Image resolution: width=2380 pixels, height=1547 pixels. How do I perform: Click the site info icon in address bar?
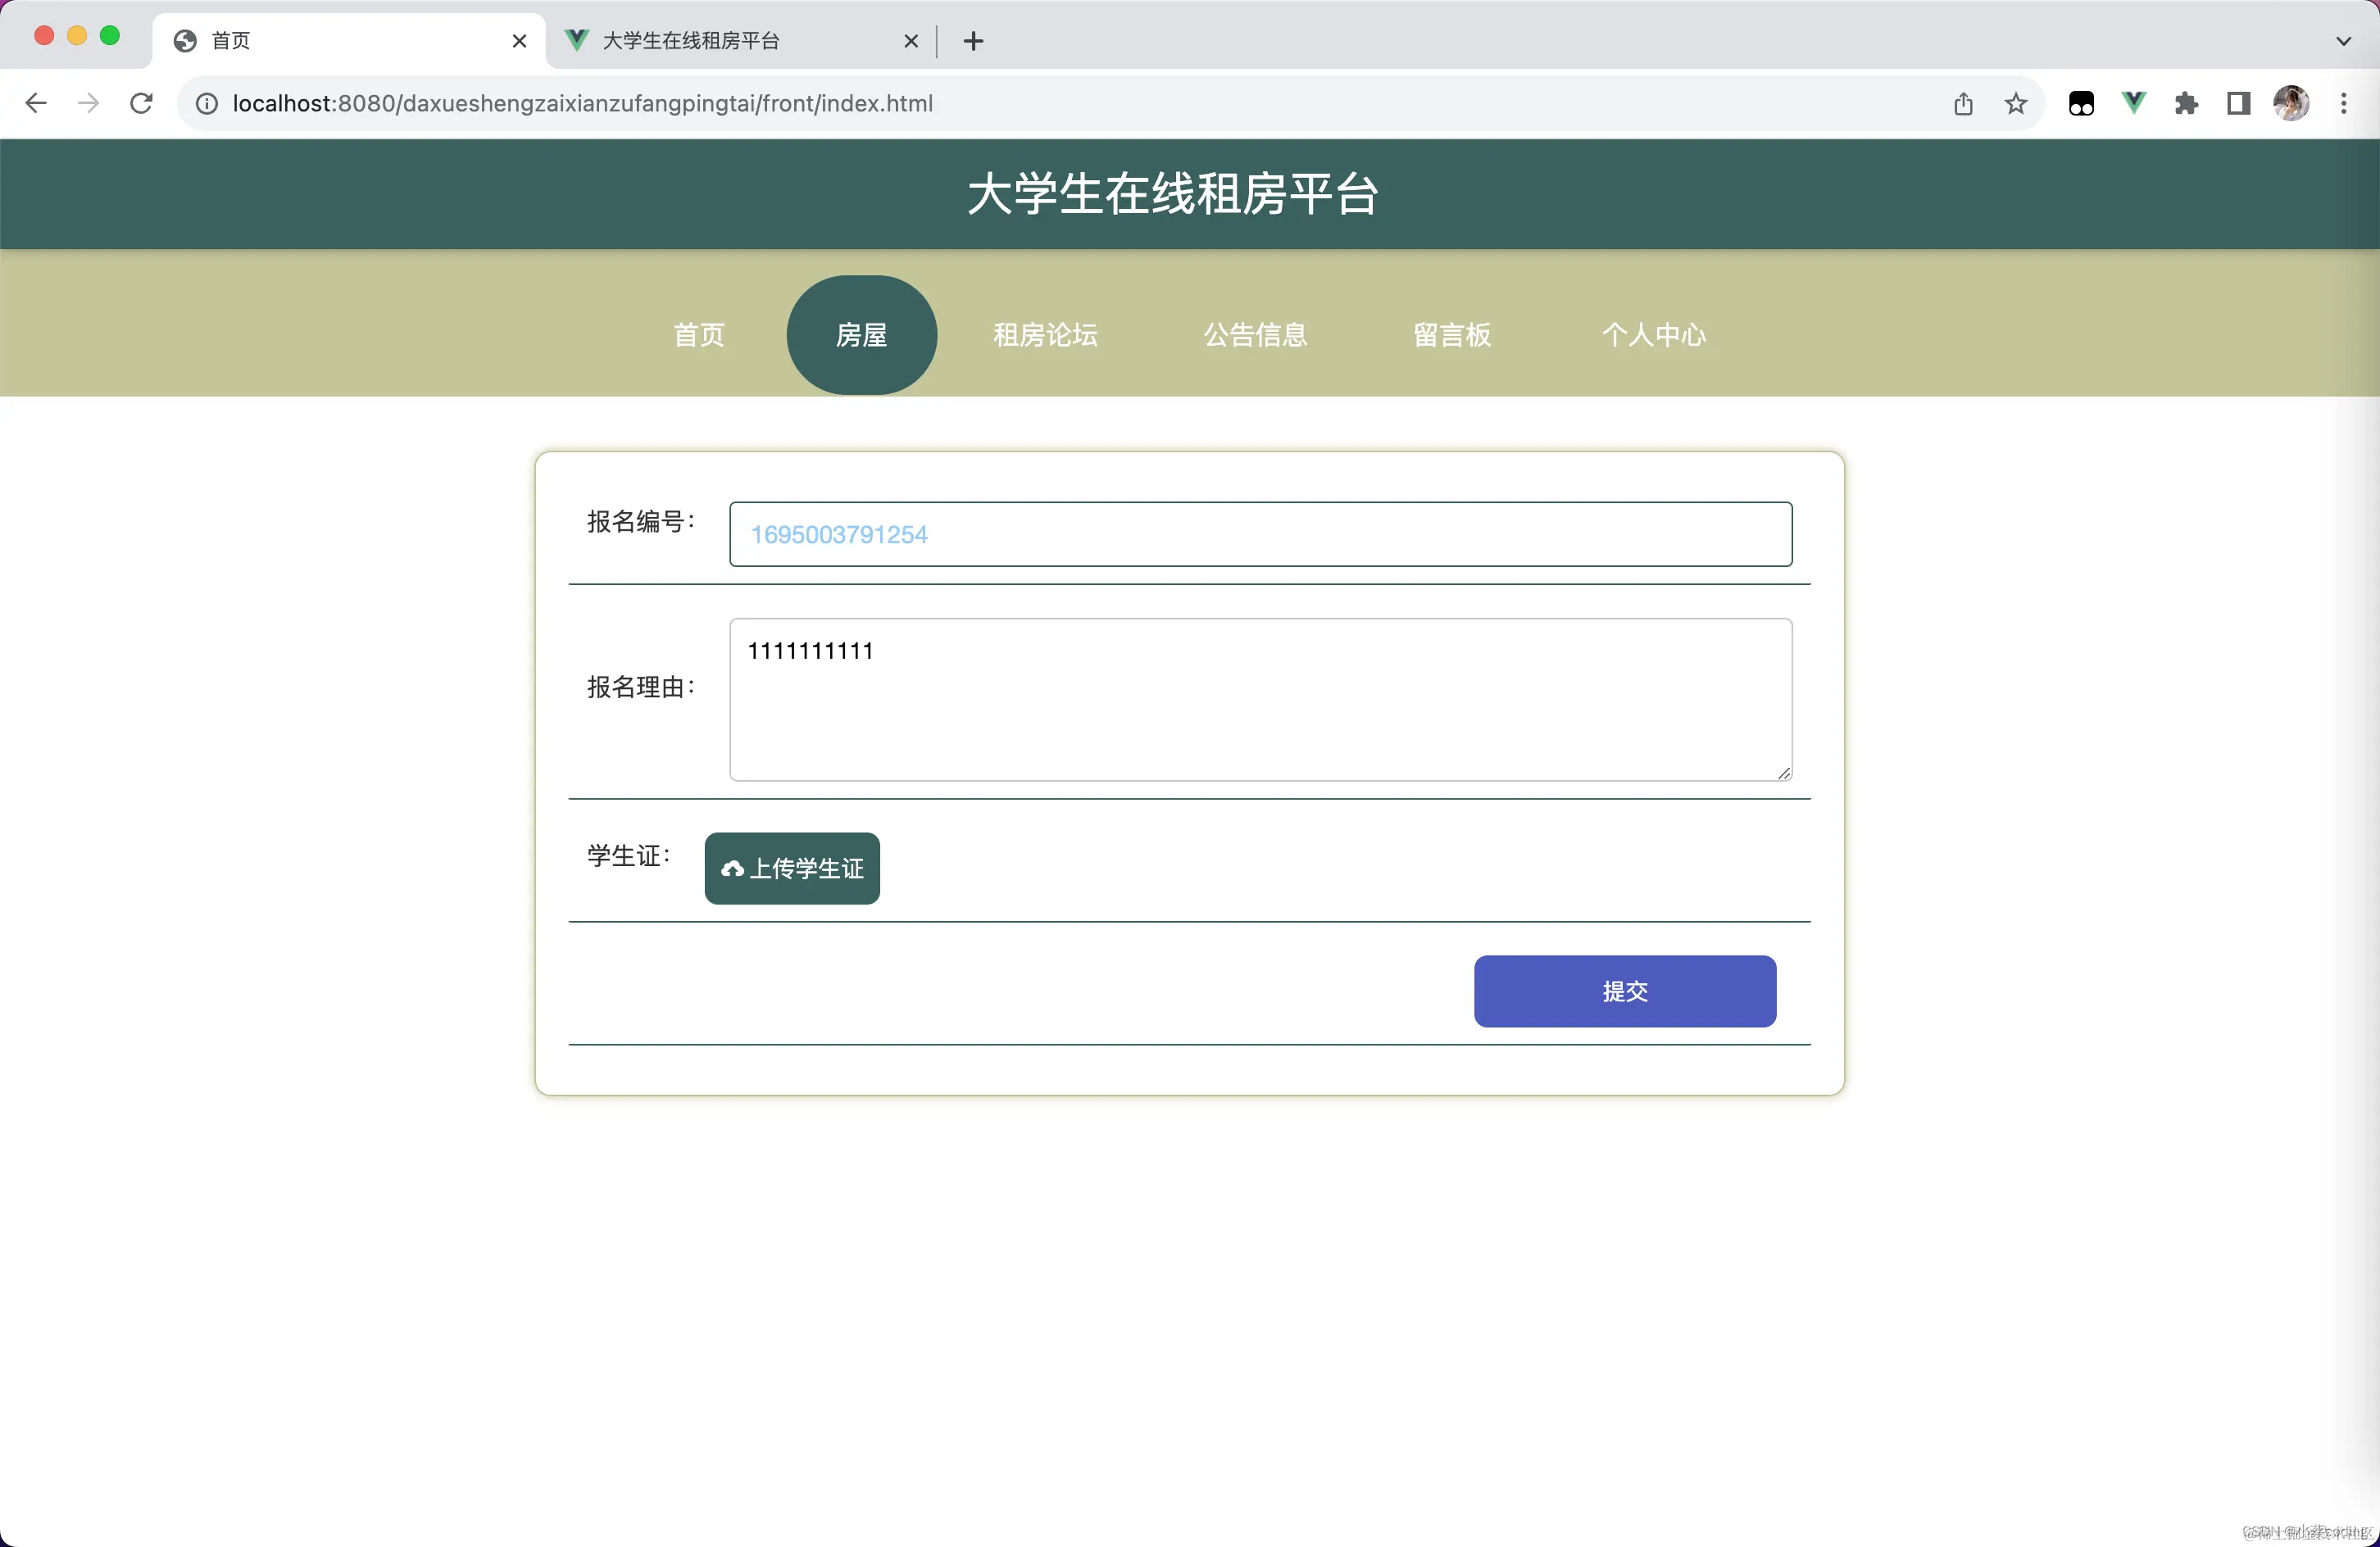[x=206, y=103]
